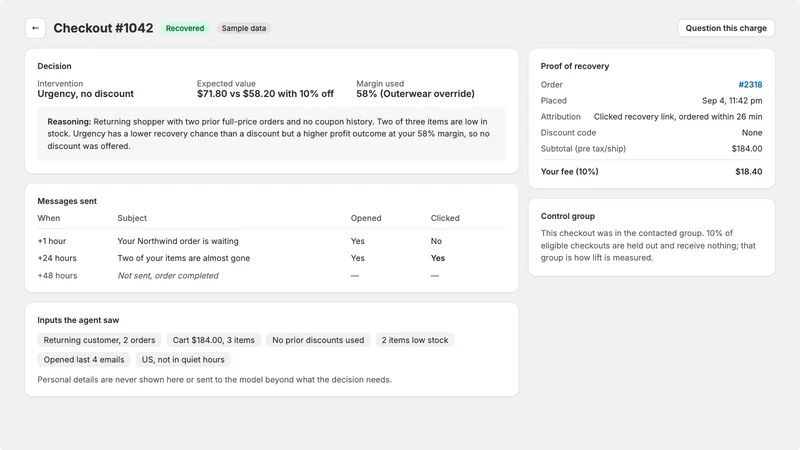
Task: Go back using the arrow button
Action: tap(35, 28)
